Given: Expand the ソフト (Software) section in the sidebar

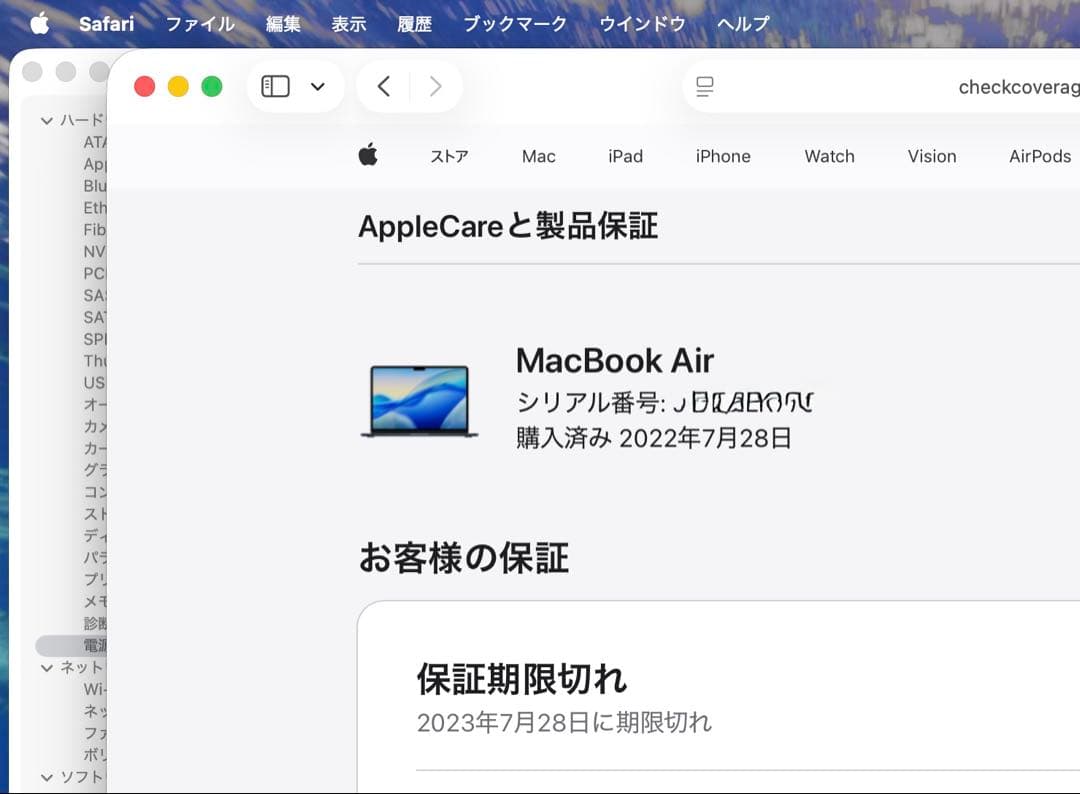Looking at the screenshot, I should [47, 777].
